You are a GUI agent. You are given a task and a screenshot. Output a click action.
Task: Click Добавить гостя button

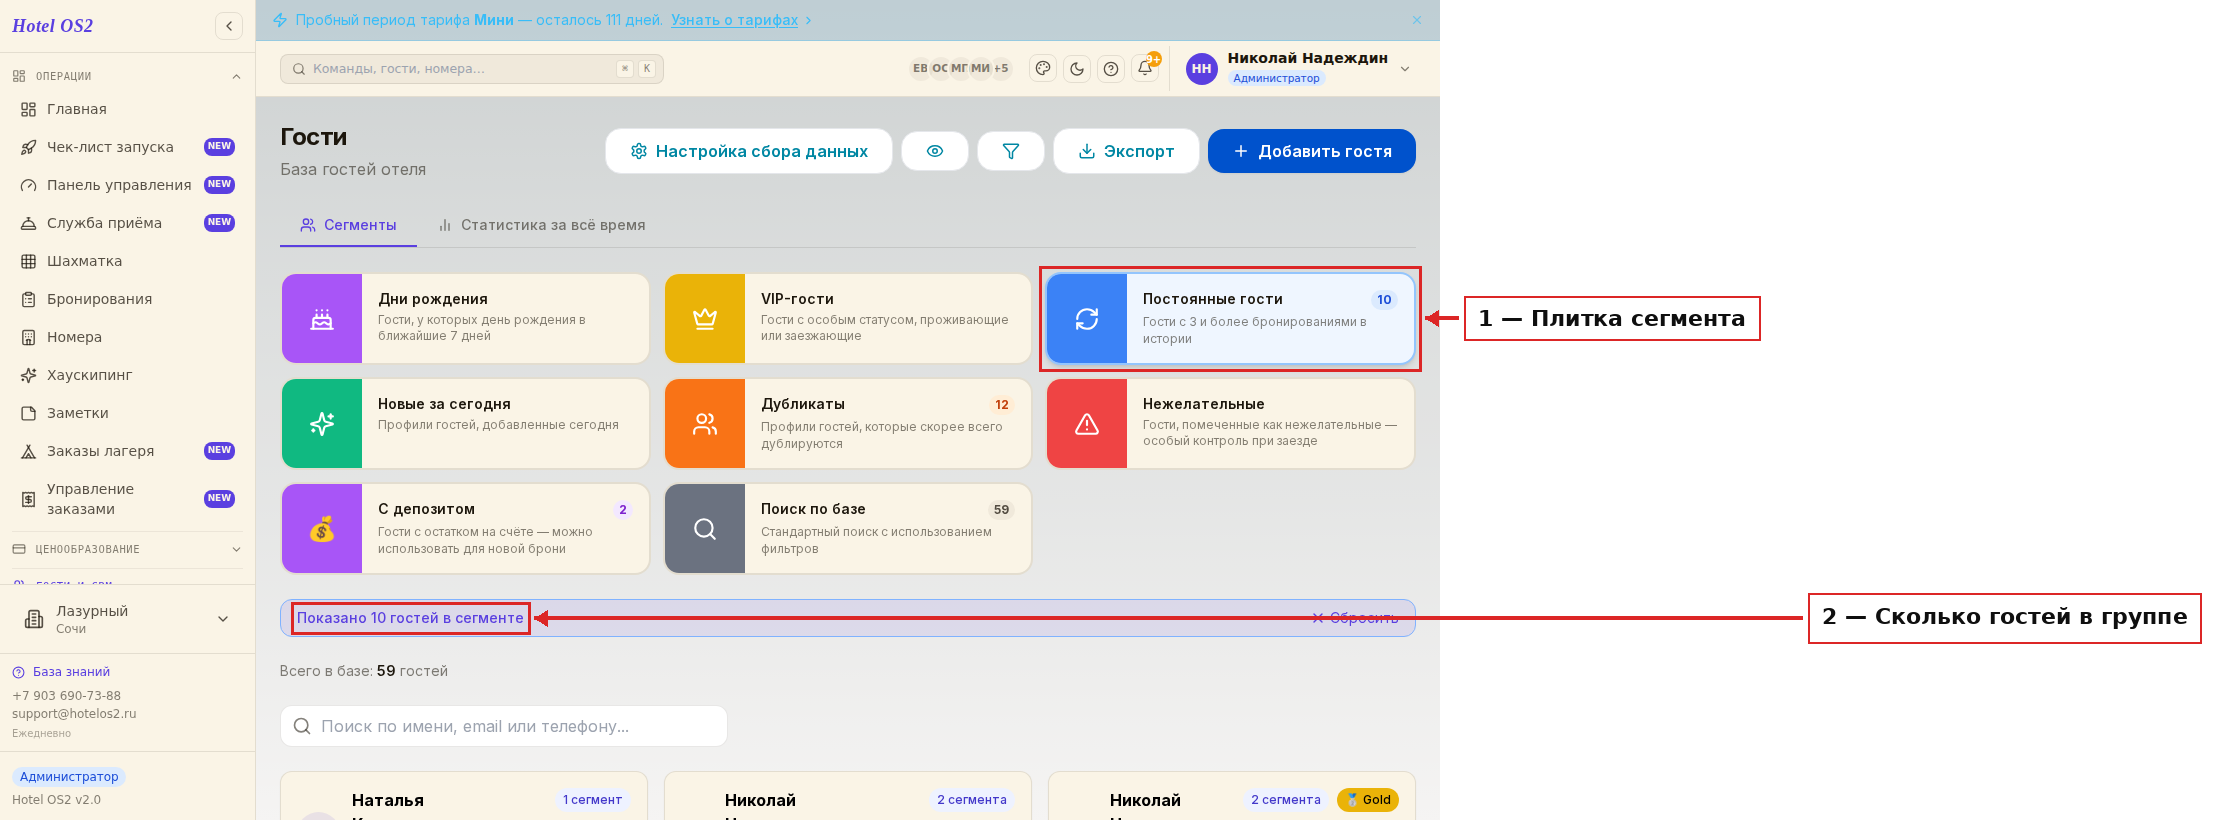(x=1312, y=151)
